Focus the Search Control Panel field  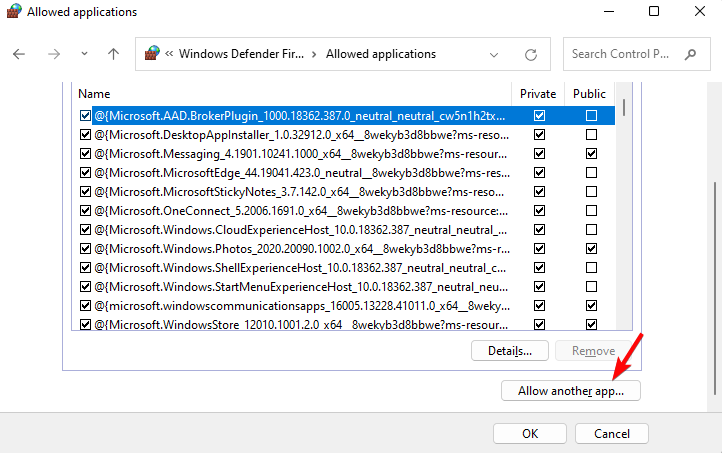pos(636,54)
